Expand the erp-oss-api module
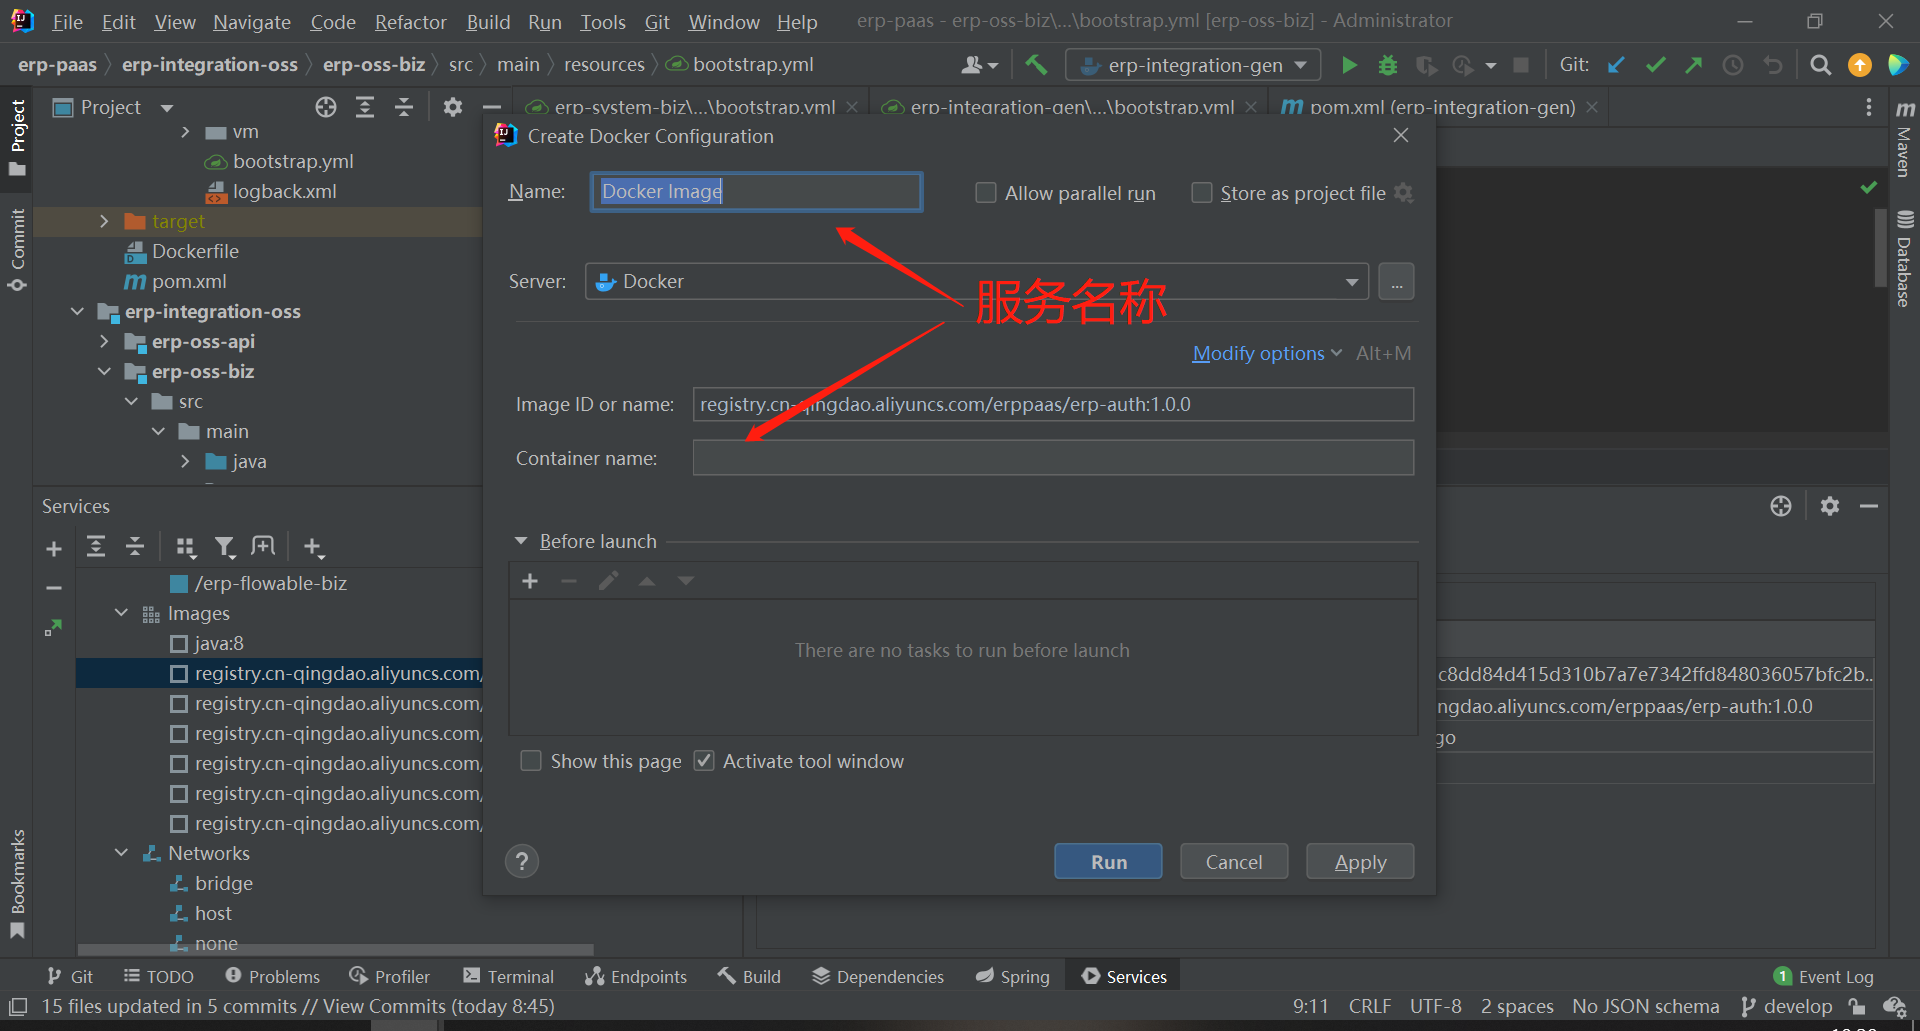 [104, 341]
